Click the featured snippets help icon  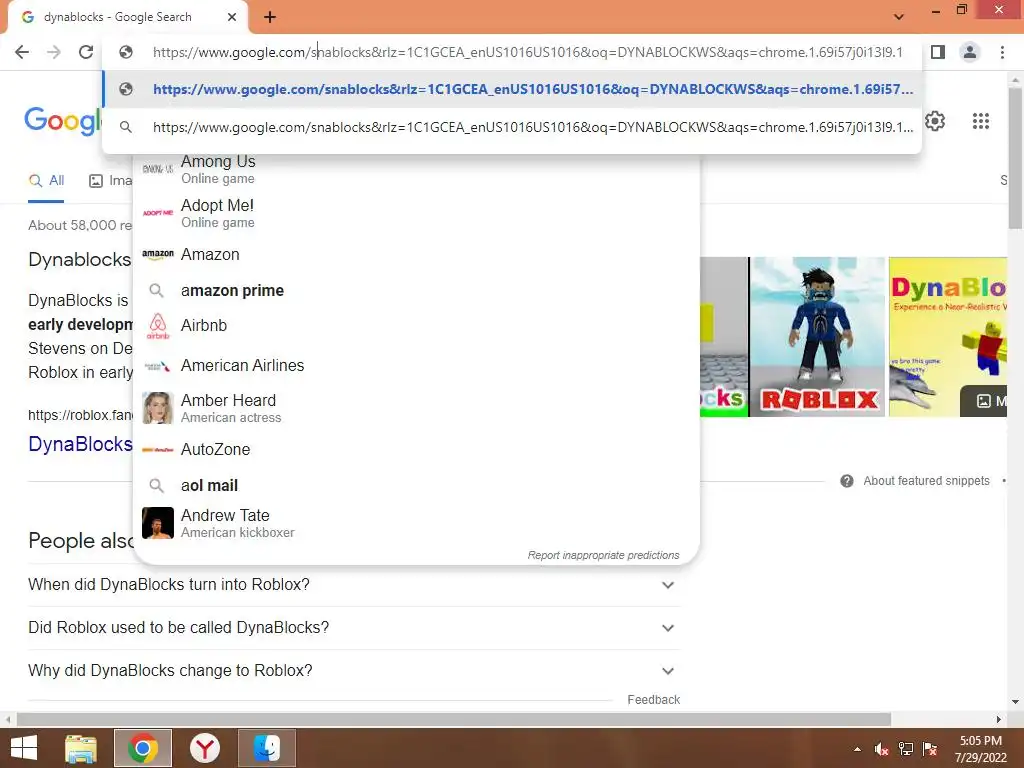[x=847, y=481]
